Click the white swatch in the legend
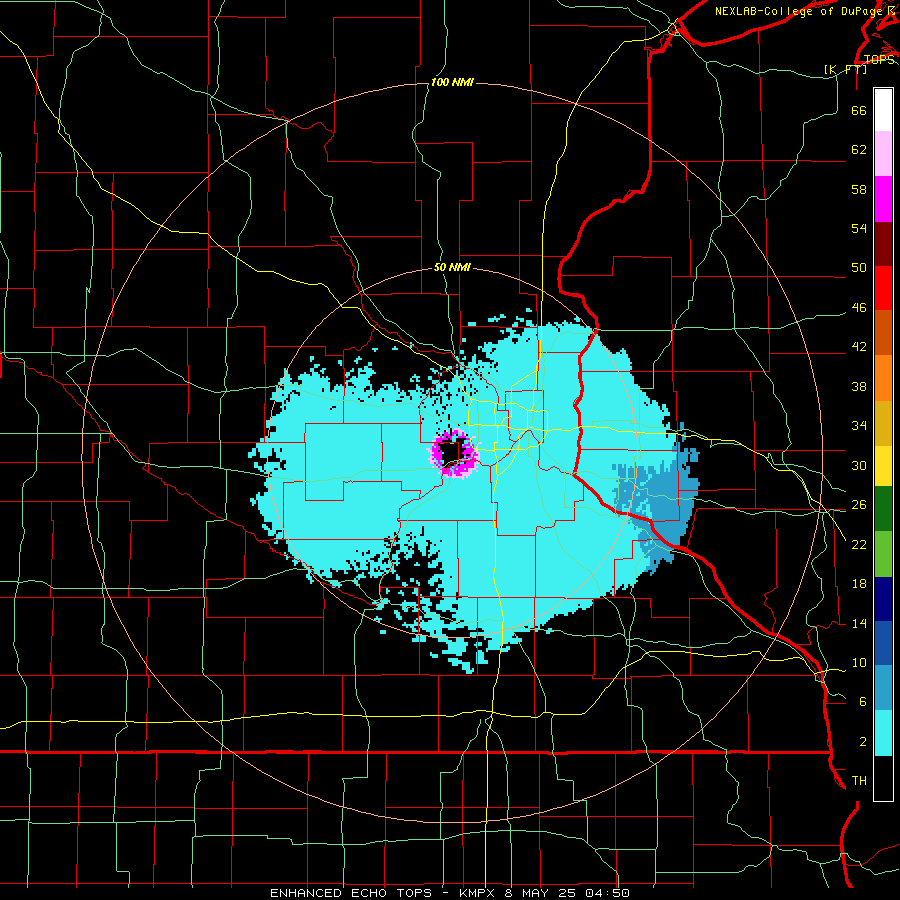The height and width of the screenshot is (900, 900). point(883,110)
